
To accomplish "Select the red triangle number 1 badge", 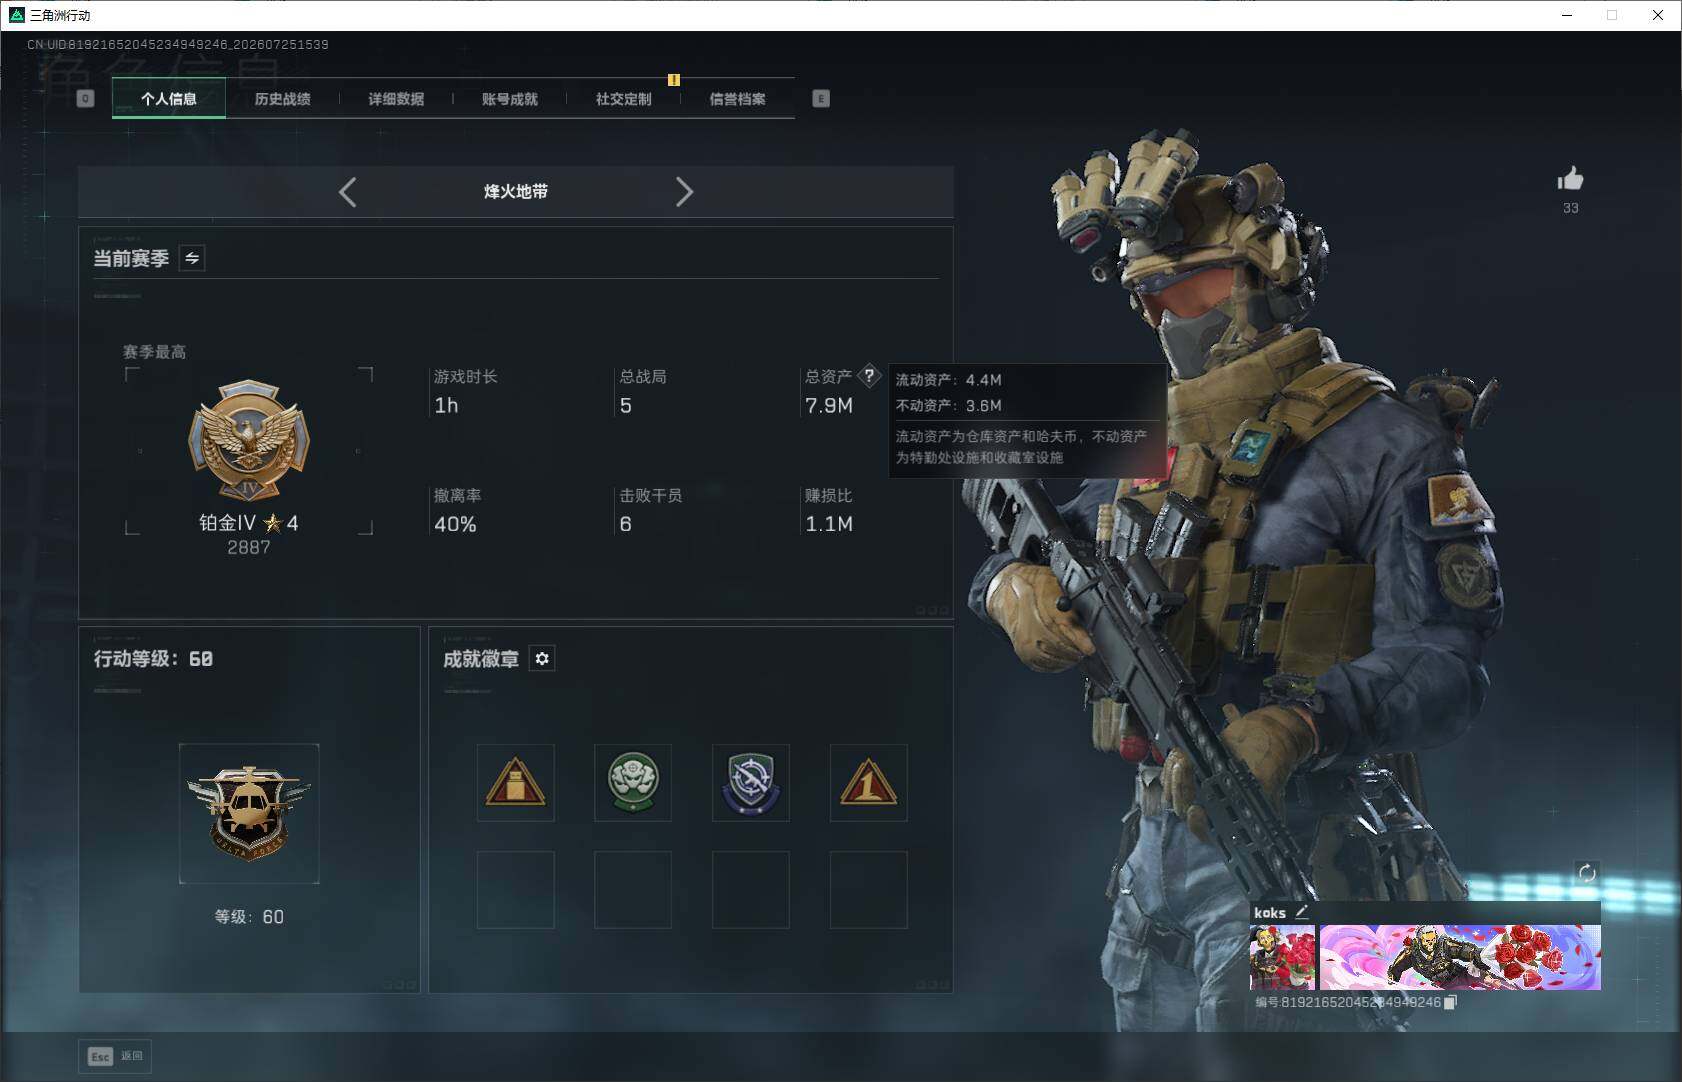I will pyautogui.click(x=869, y=783).
